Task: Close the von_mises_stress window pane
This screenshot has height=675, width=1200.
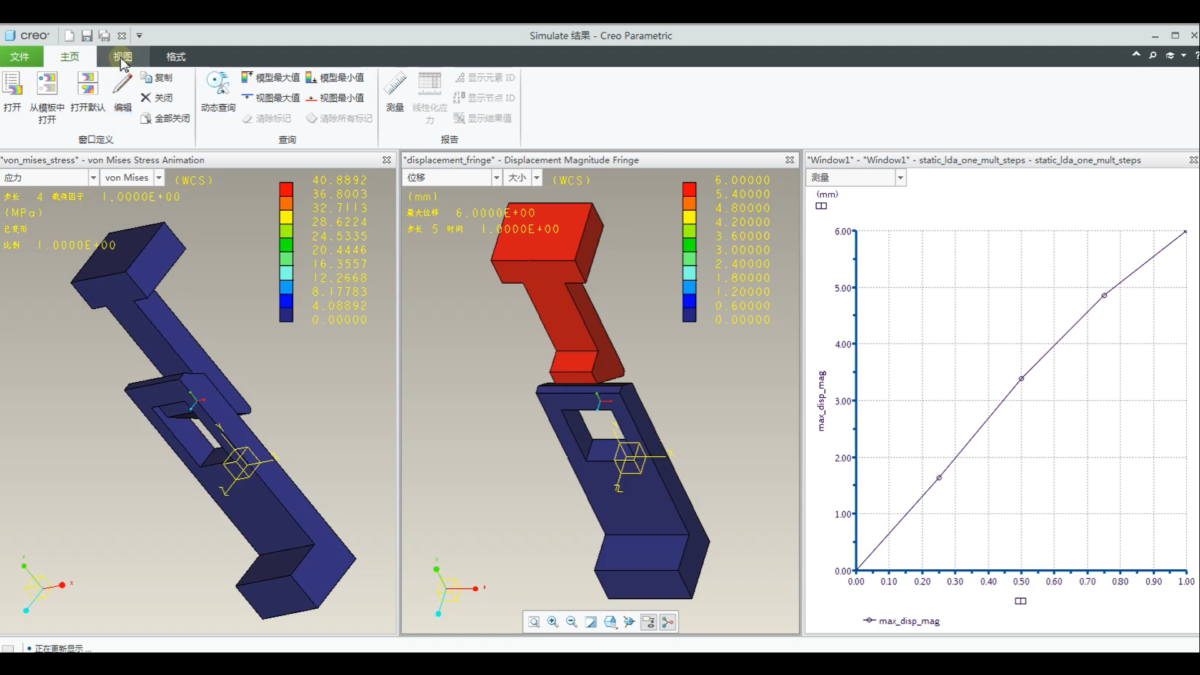Action: coord(387,160)
